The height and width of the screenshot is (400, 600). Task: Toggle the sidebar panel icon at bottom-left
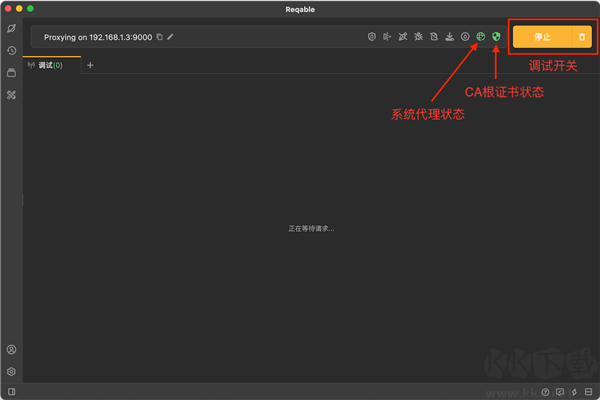[11, 392]
